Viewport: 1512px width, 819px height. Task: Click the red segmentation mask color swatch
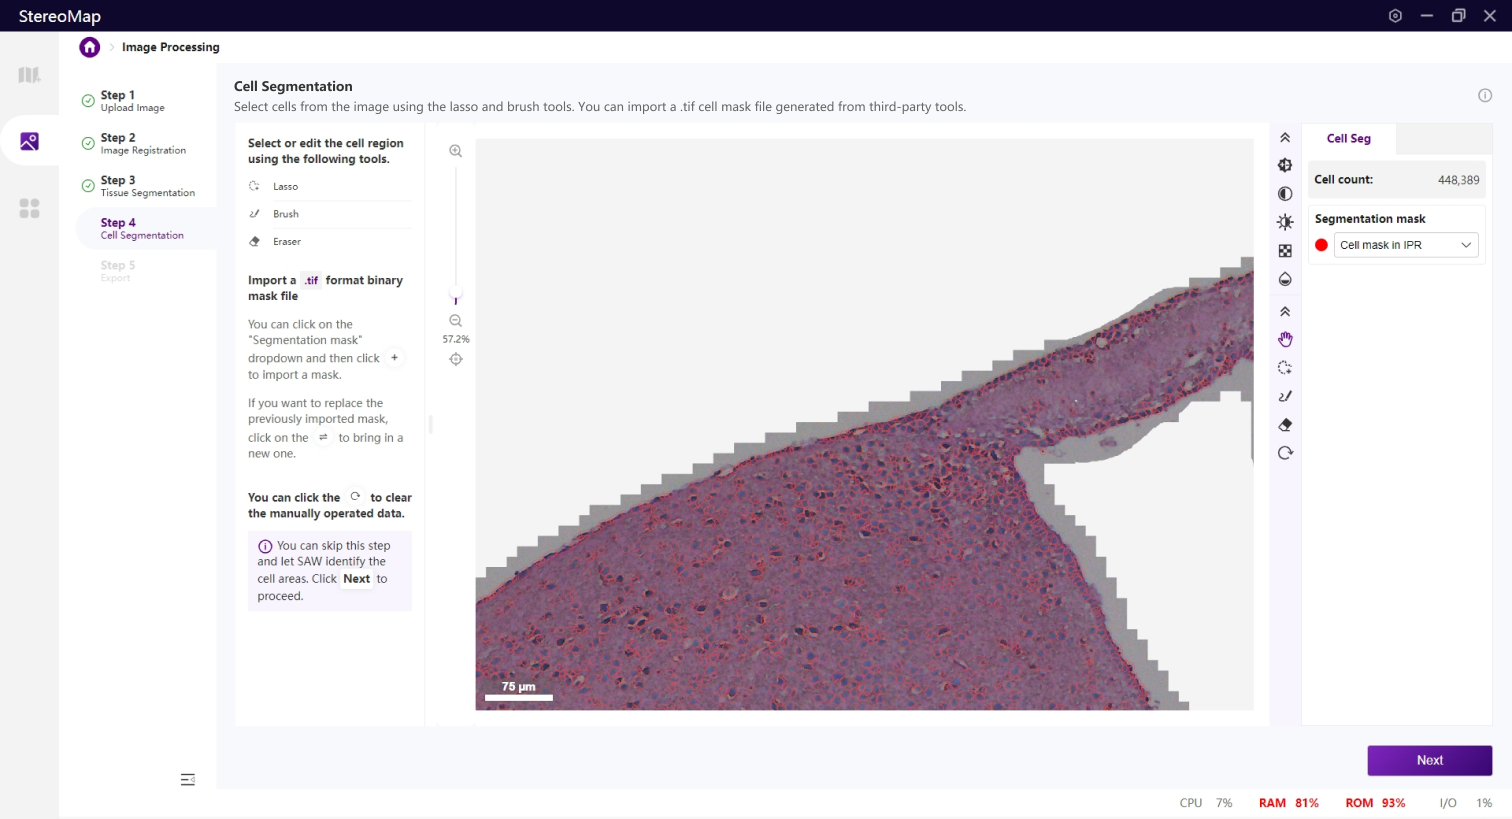[1321, 245]
